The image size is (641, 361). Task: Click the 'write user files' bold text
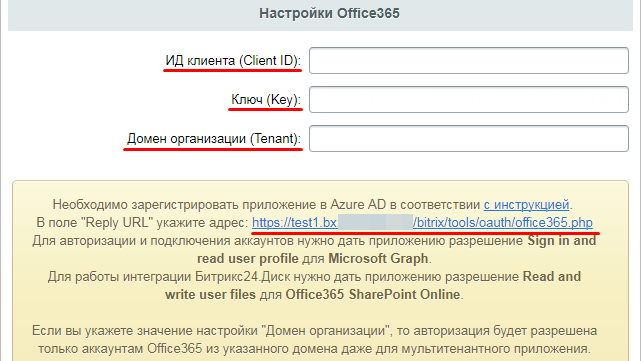tap(210, 294)
